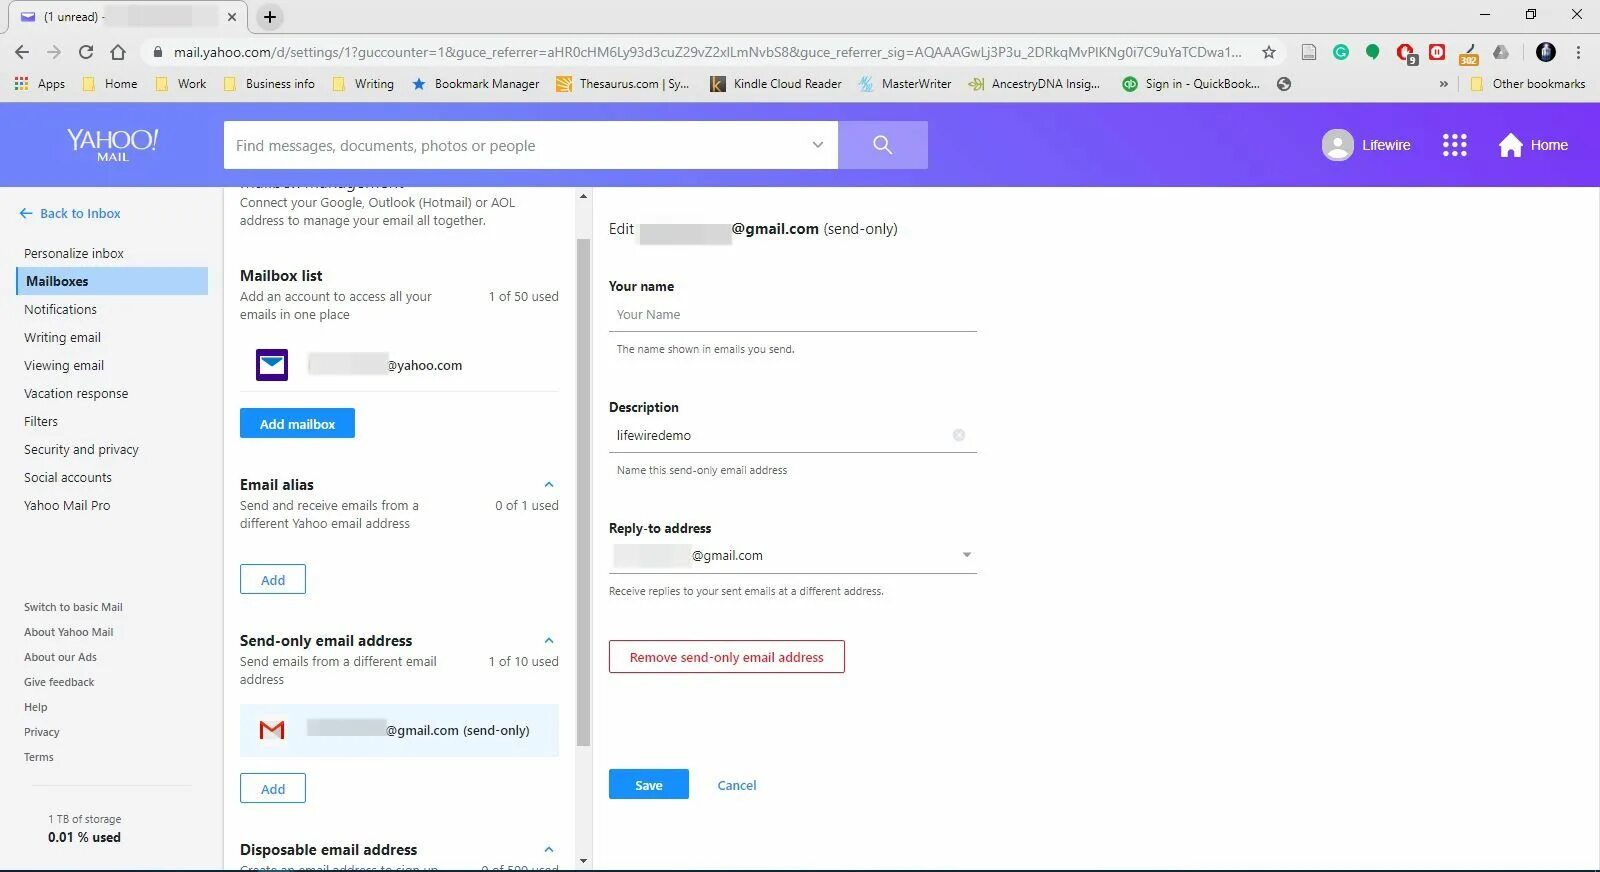Expand the search options dropdown arrow
This screenshot has height=872, width=1600.
point(817,145)
